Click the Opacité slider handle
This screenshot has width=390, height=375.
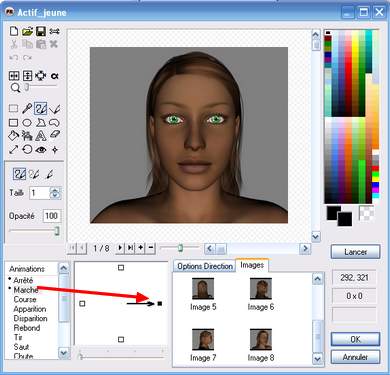pos(57,231)
